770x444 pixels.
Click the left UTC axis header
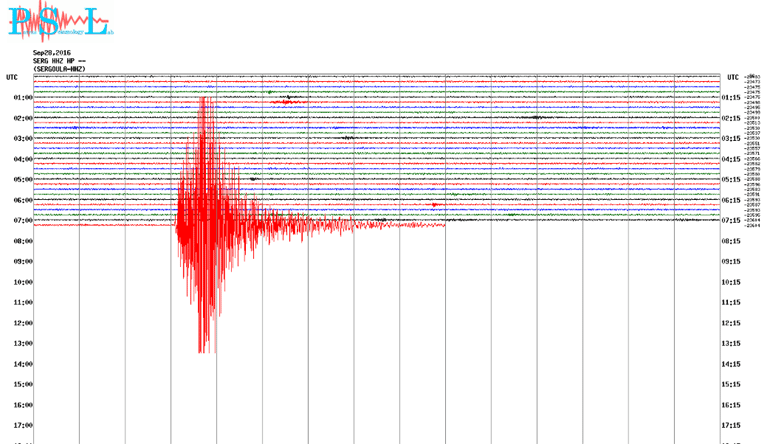point(12,77)
